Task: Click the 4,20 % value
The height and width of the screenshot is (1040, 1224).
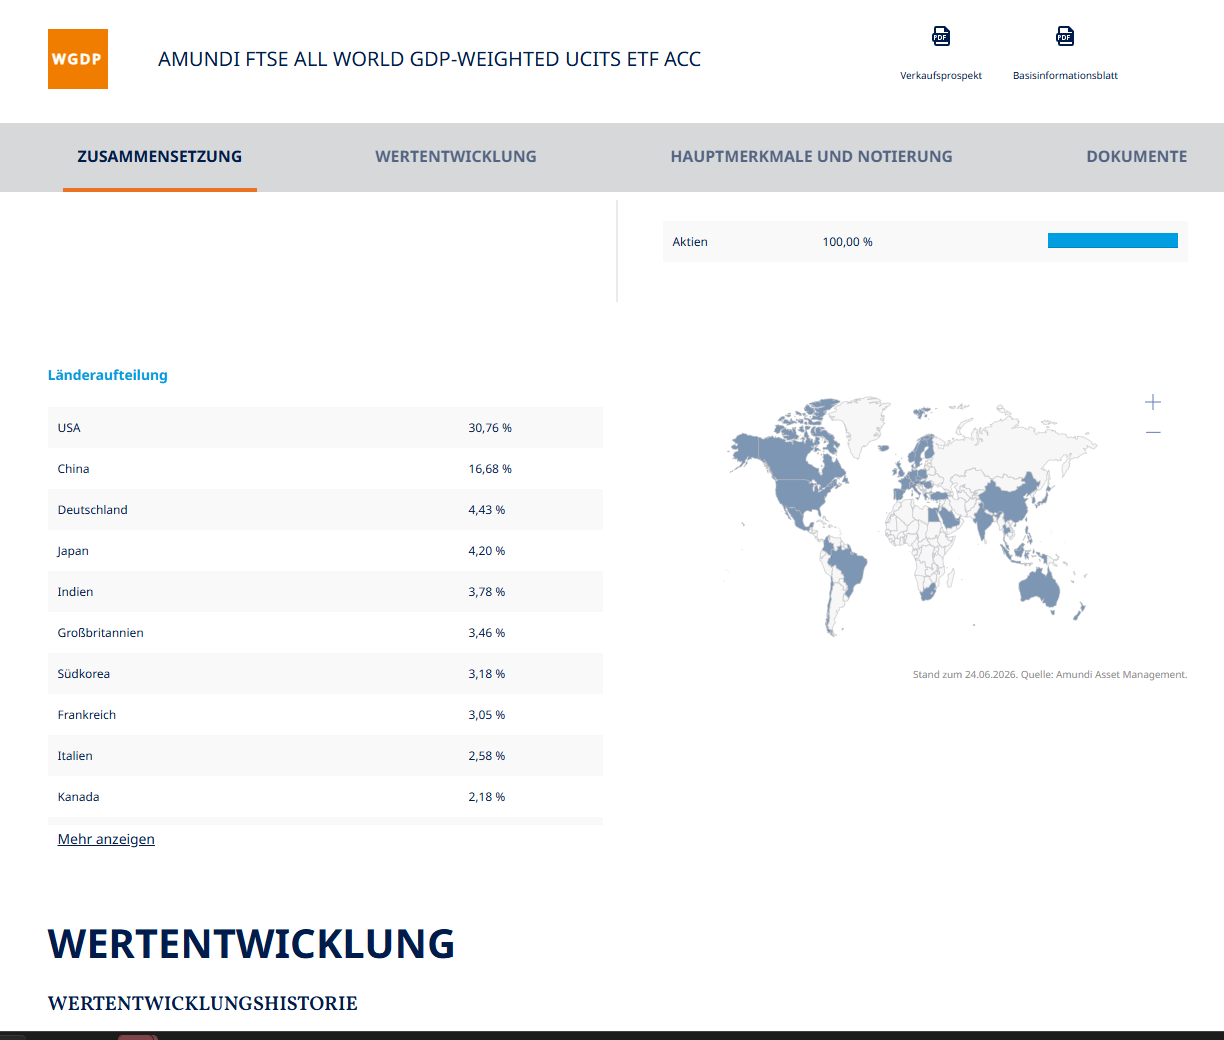Action: (487, 551)
